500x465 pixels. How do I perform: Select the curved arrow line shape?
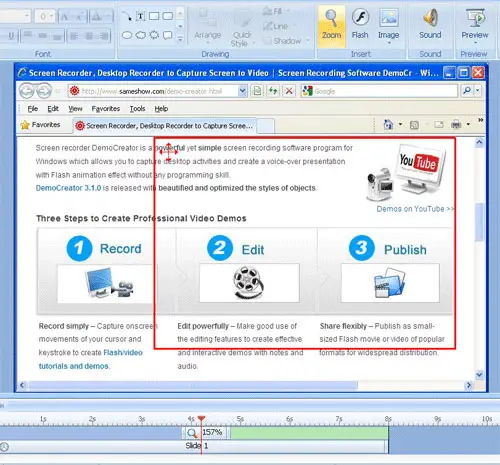127,16
